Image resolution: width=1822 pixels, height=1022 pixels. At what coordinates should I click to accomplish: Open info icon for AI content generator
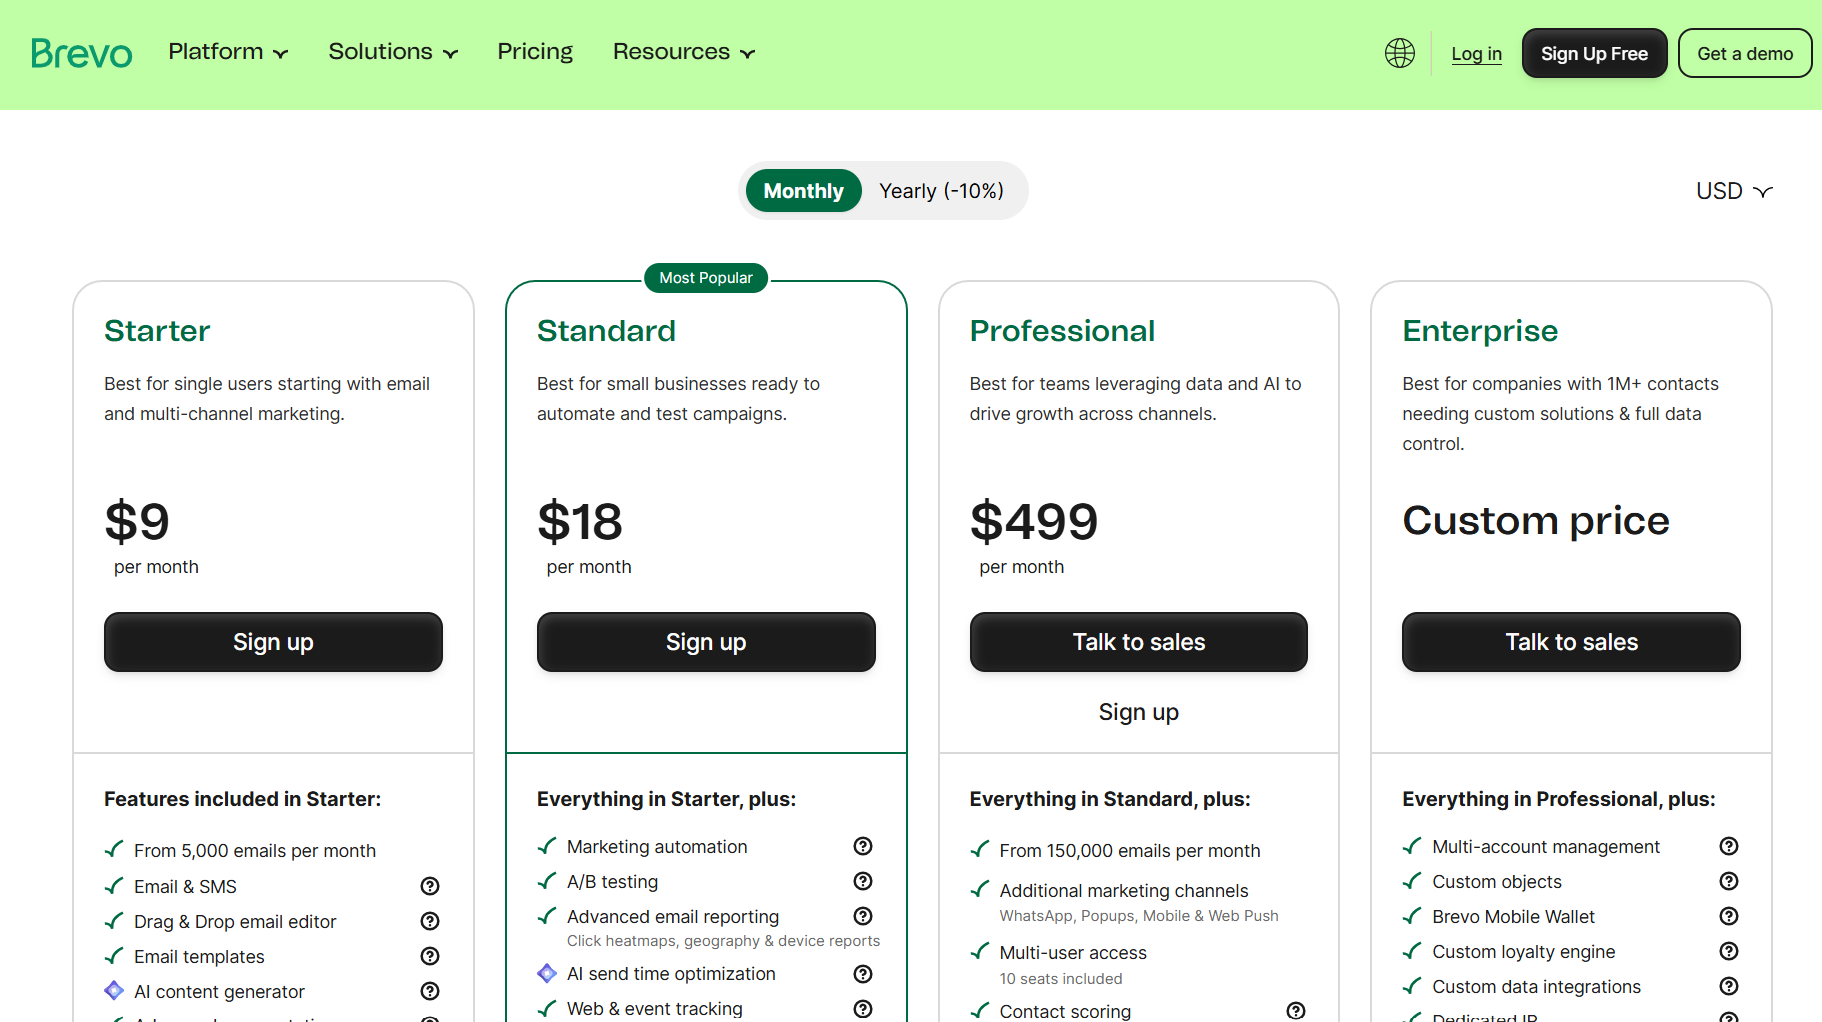pos(430,991)
